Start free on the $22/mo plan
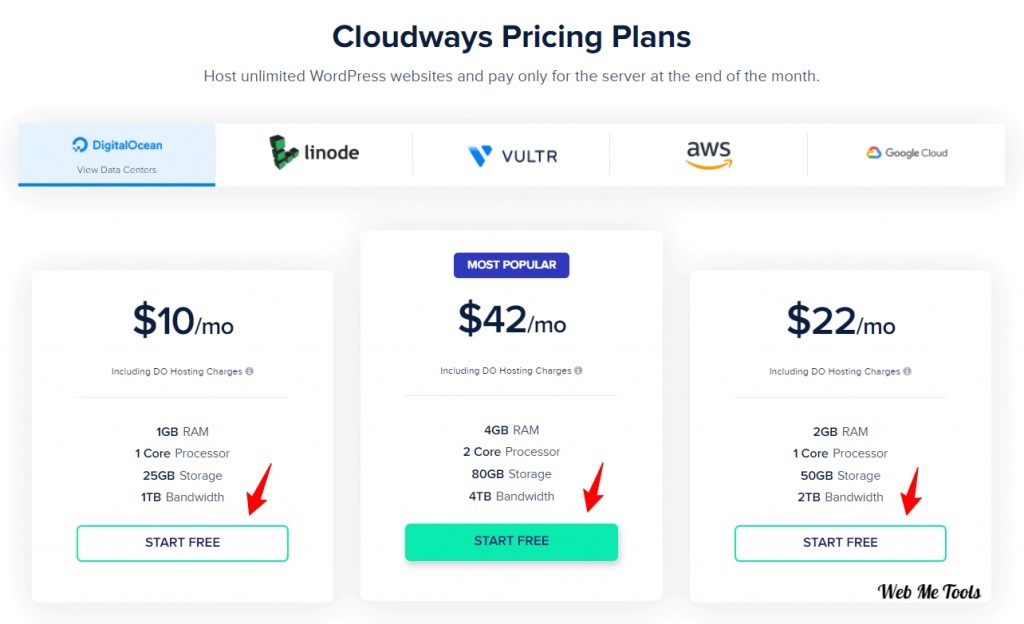 tap(840, 543)
